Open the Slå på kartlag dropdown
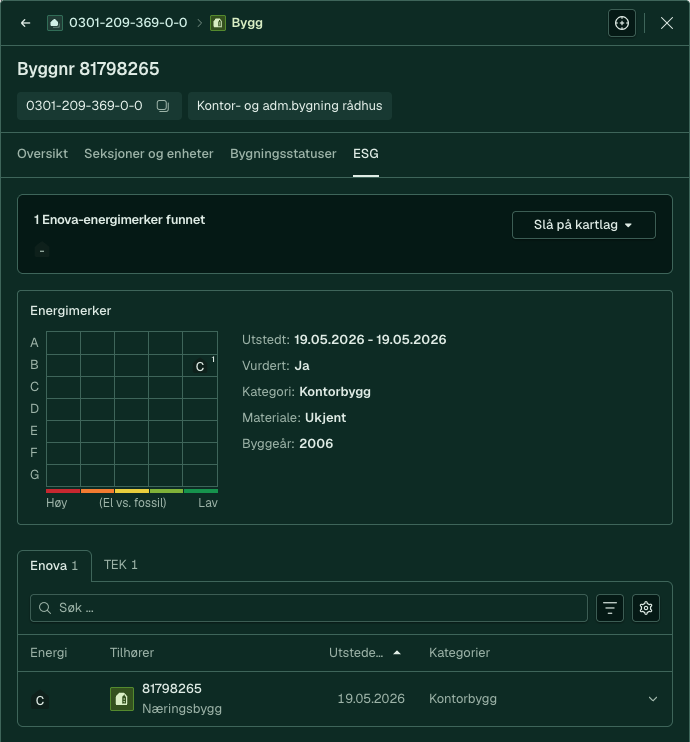 [584, 225]
